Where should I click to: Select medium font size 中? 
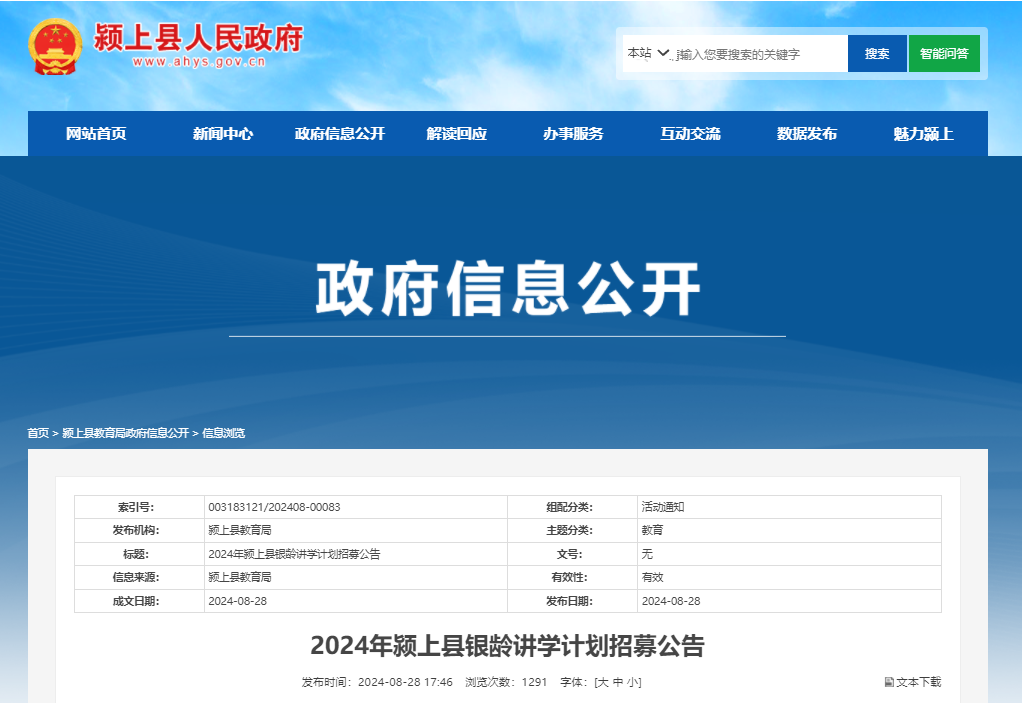618,682
